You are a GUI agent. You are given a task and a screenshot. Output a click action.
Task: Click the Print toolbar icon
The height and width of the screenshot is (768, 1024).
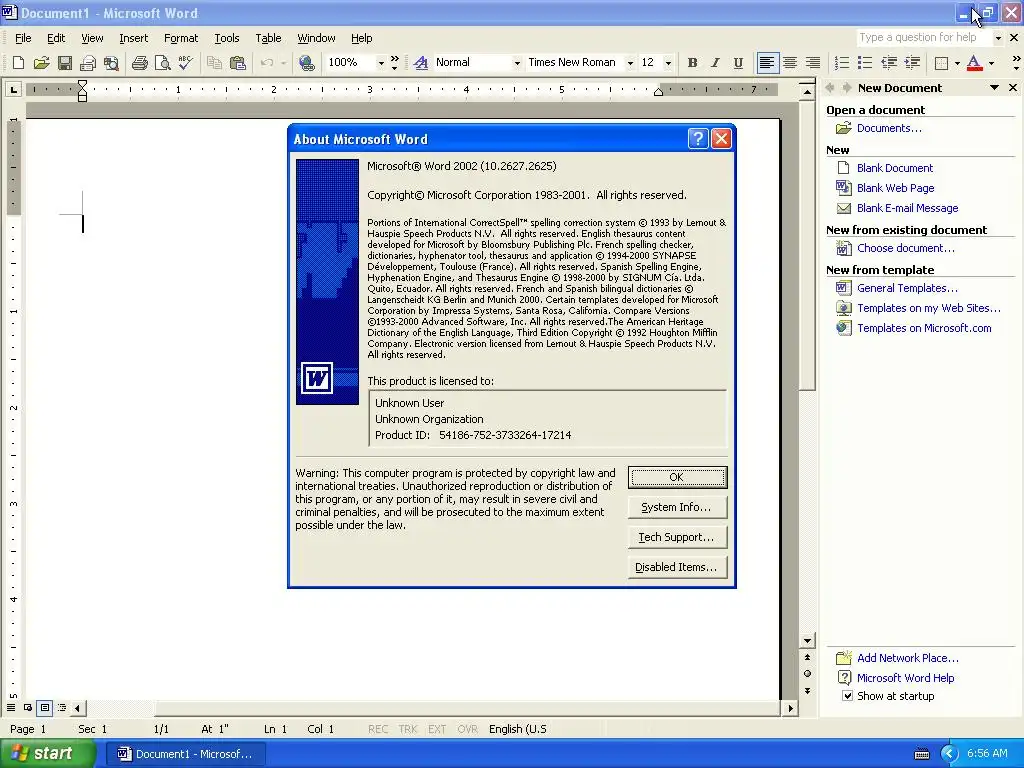point(139,63)
